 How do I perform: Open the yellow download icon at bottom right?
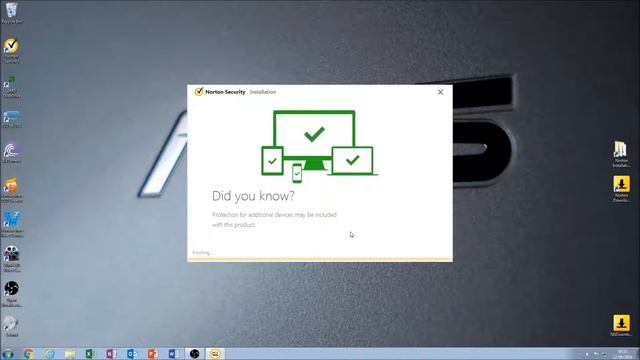[621, 326]
